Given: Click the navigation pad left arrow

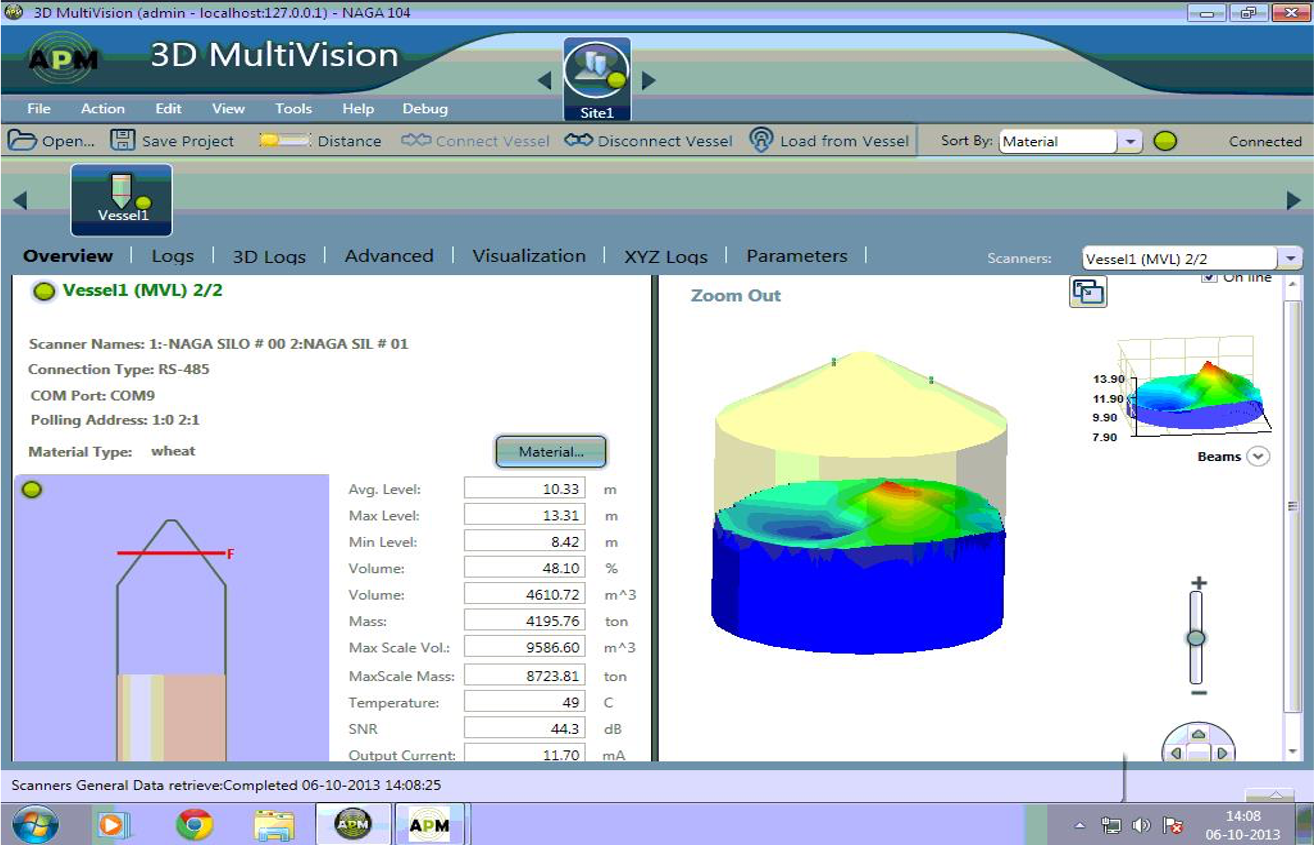Looking at the screenshot, I should point(1177,753).
